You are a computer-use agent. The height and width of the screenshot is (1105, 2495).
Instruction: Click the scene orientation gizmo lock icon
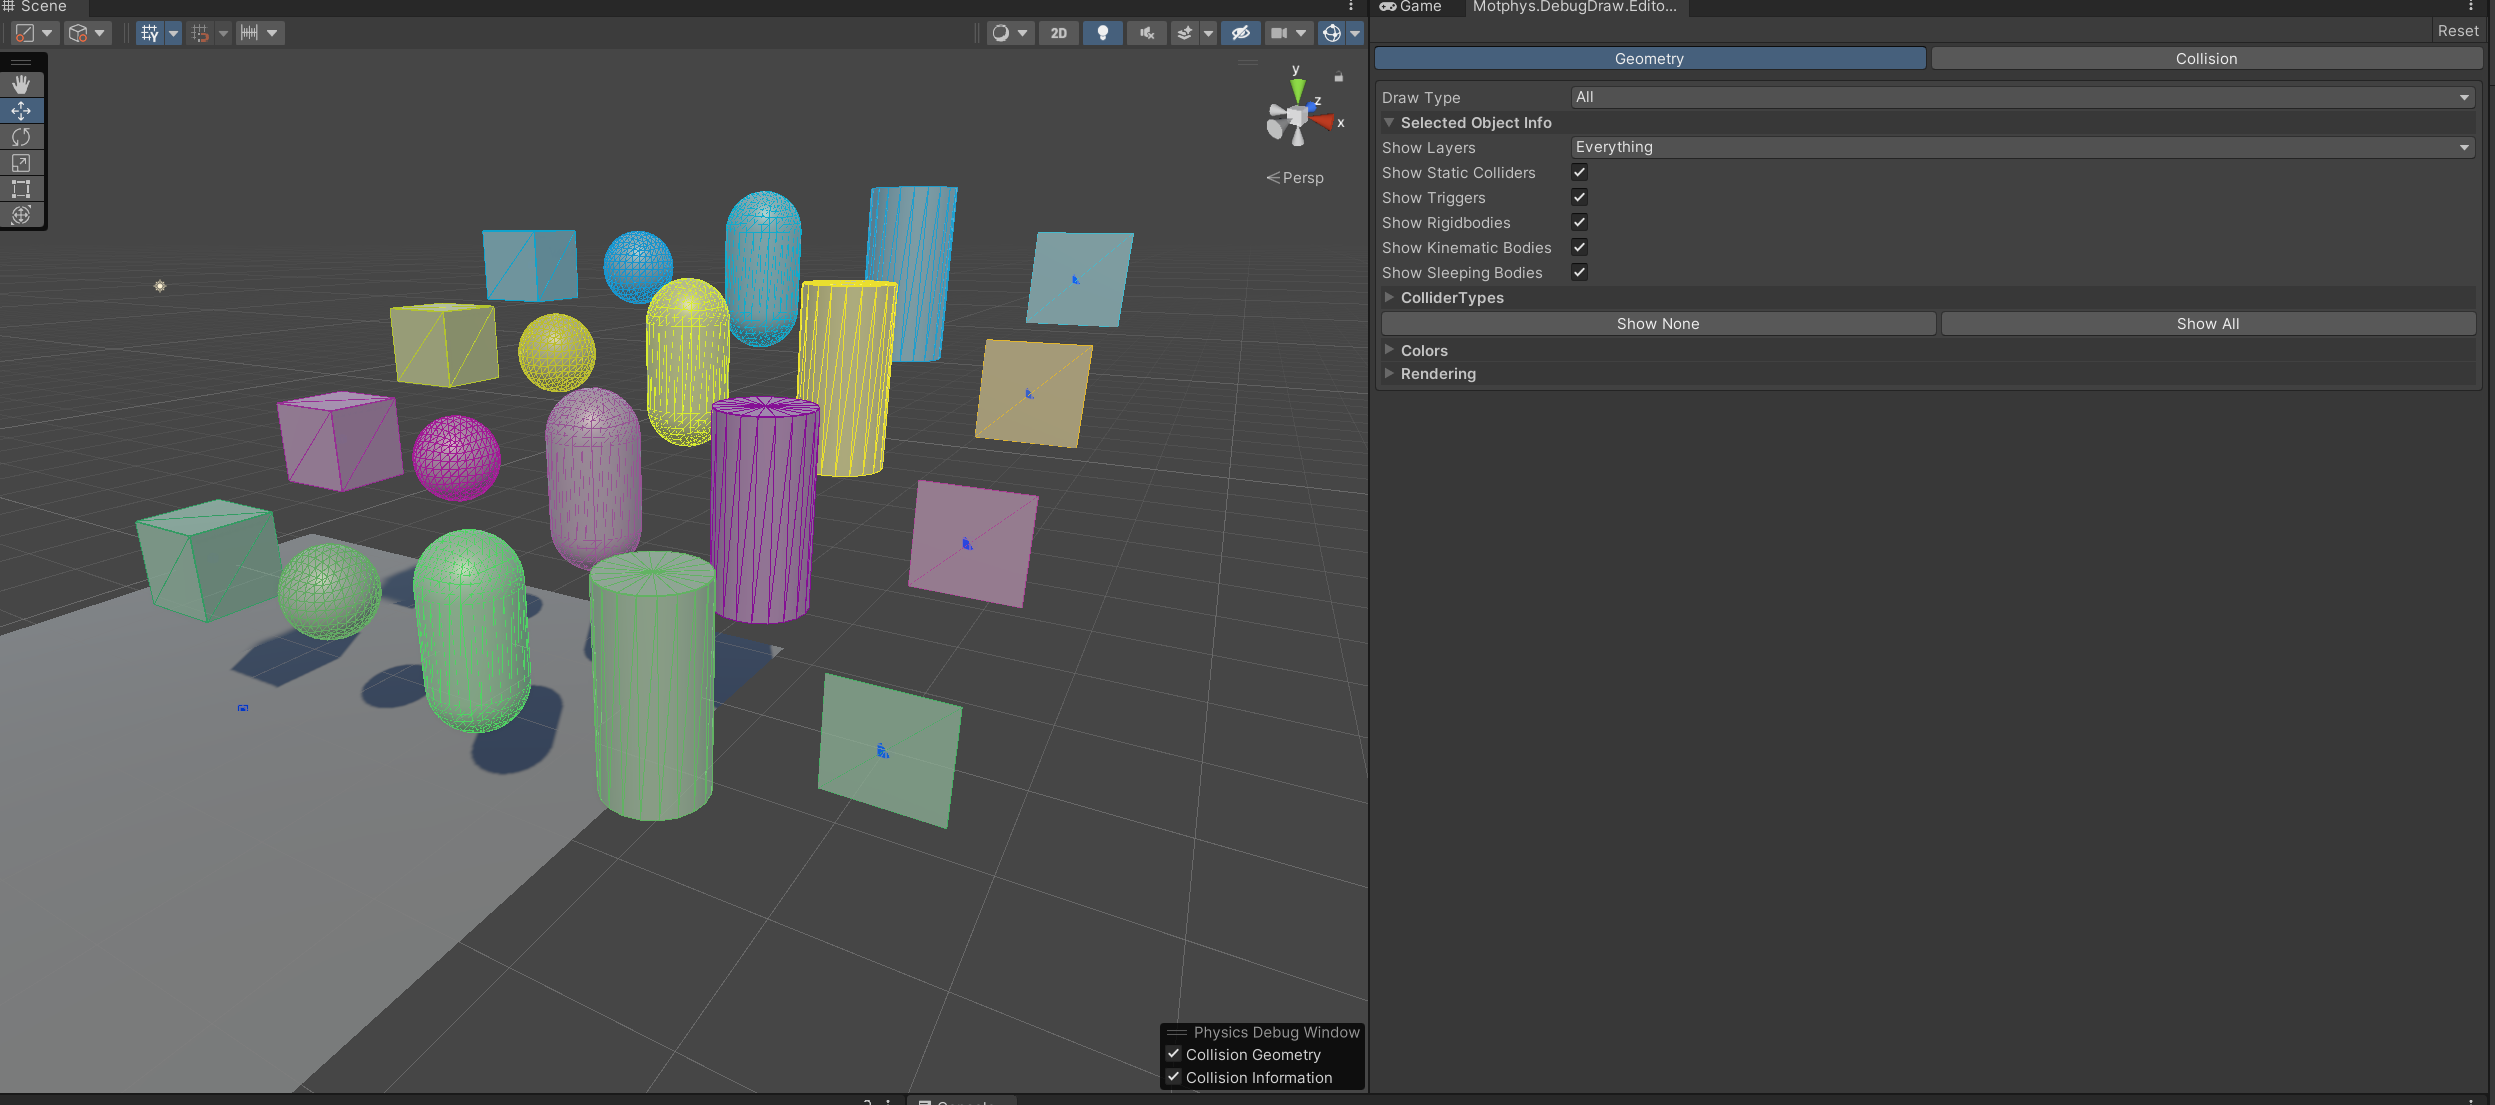(x=1339, y=77)
